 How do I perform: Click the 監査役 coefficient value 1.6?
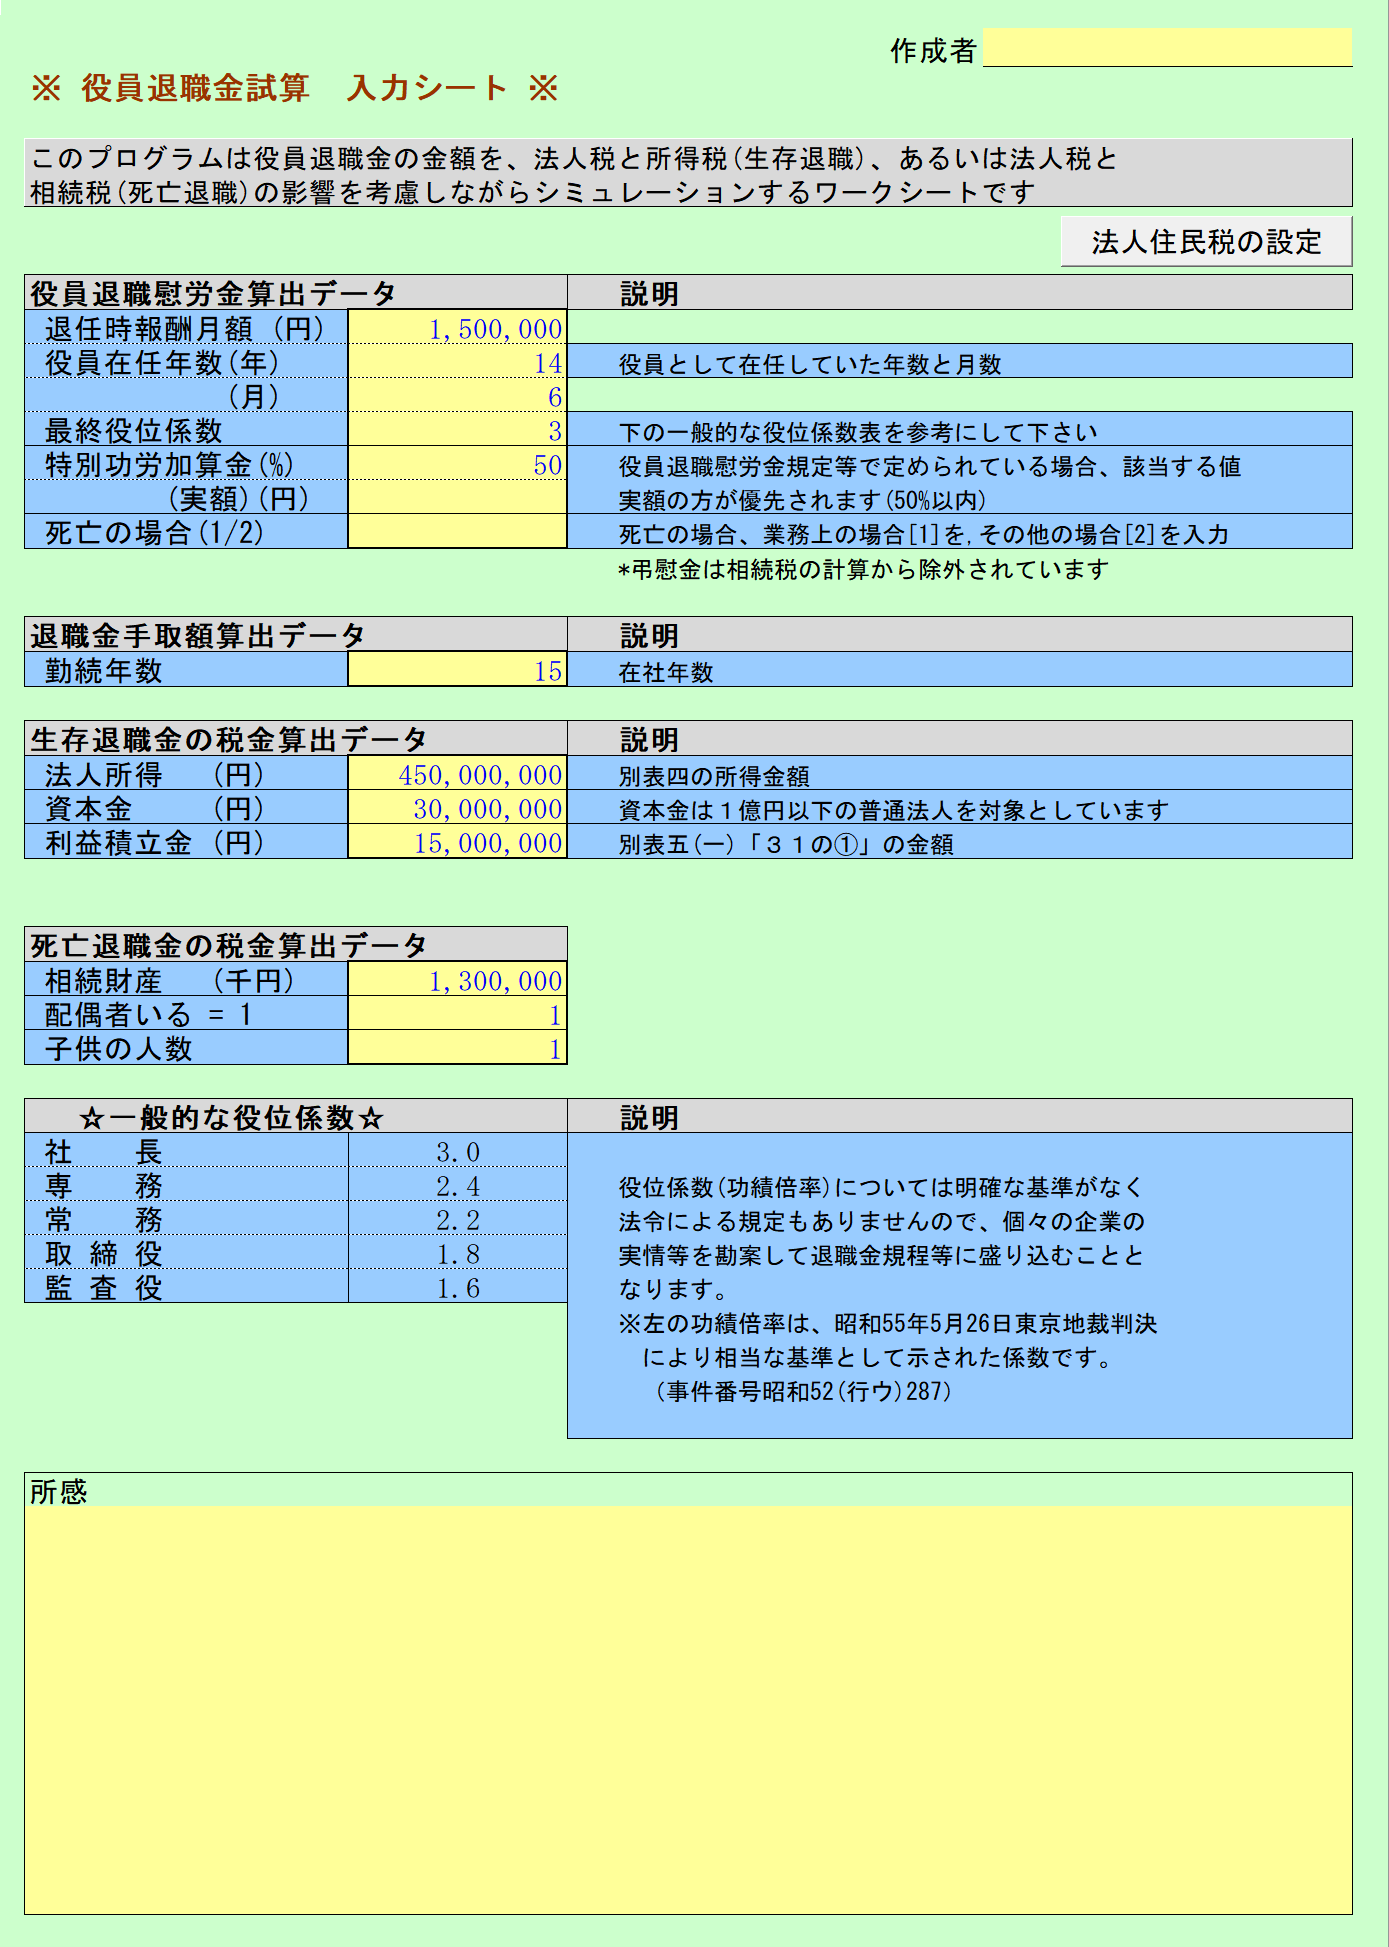tap(457, 1287)
